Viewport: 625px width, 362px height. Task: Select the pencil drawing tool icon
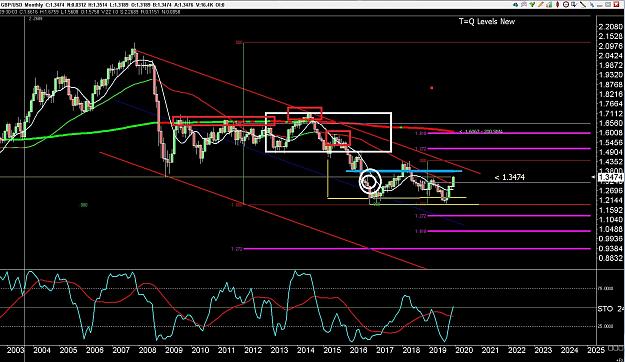click(x=540, y=5)
